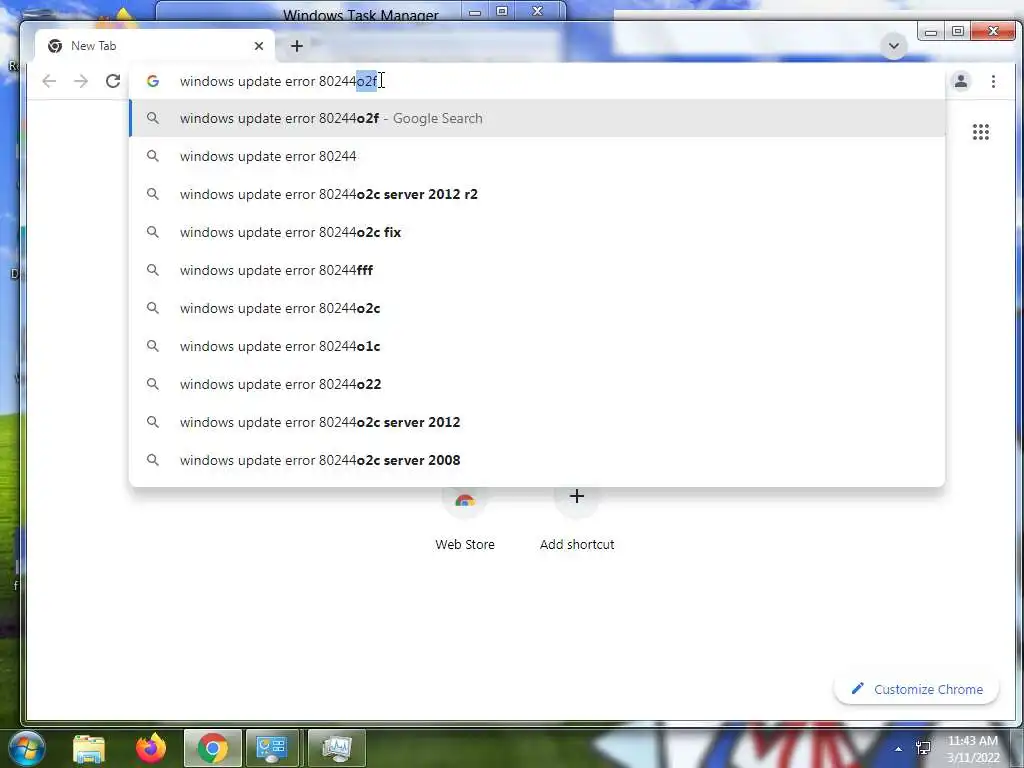Image resolution: width=1024 pixels, height=768 pixels.
Task: Launch Firefox from the taskbar
Action: 151,748
